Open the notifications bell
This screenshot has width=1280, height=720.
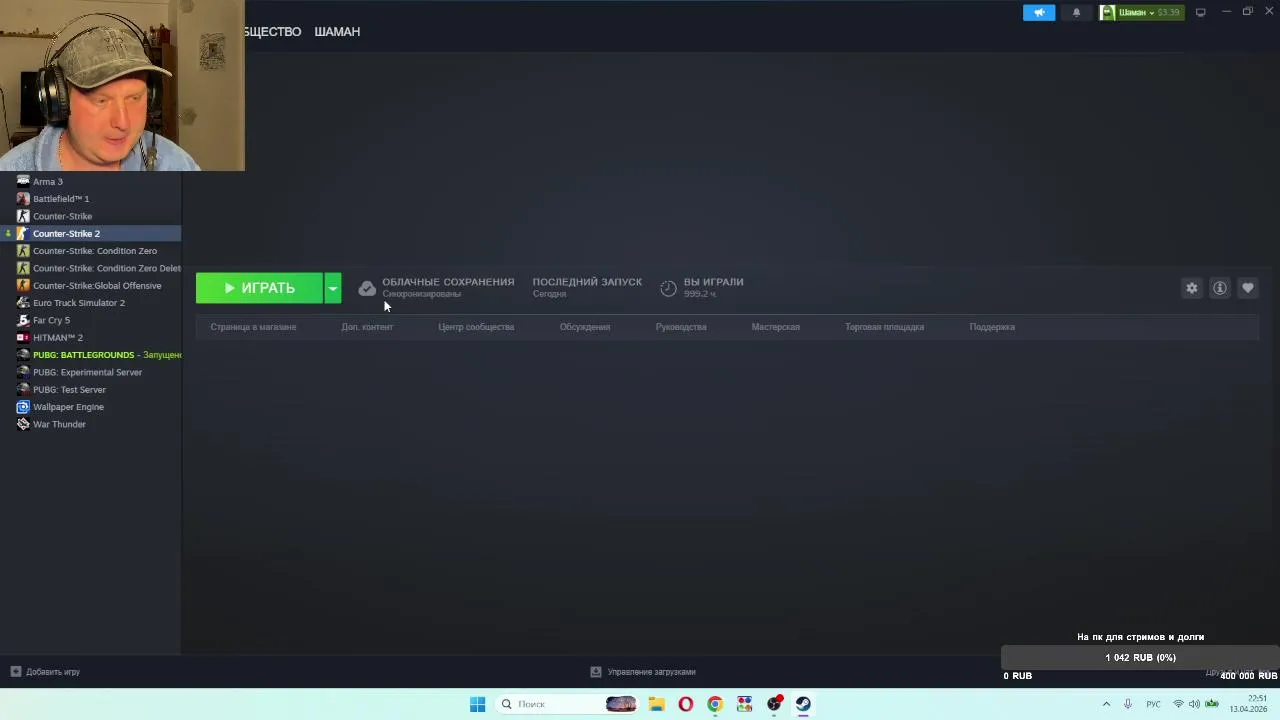pyautogui.click(x=1076, y=12)
